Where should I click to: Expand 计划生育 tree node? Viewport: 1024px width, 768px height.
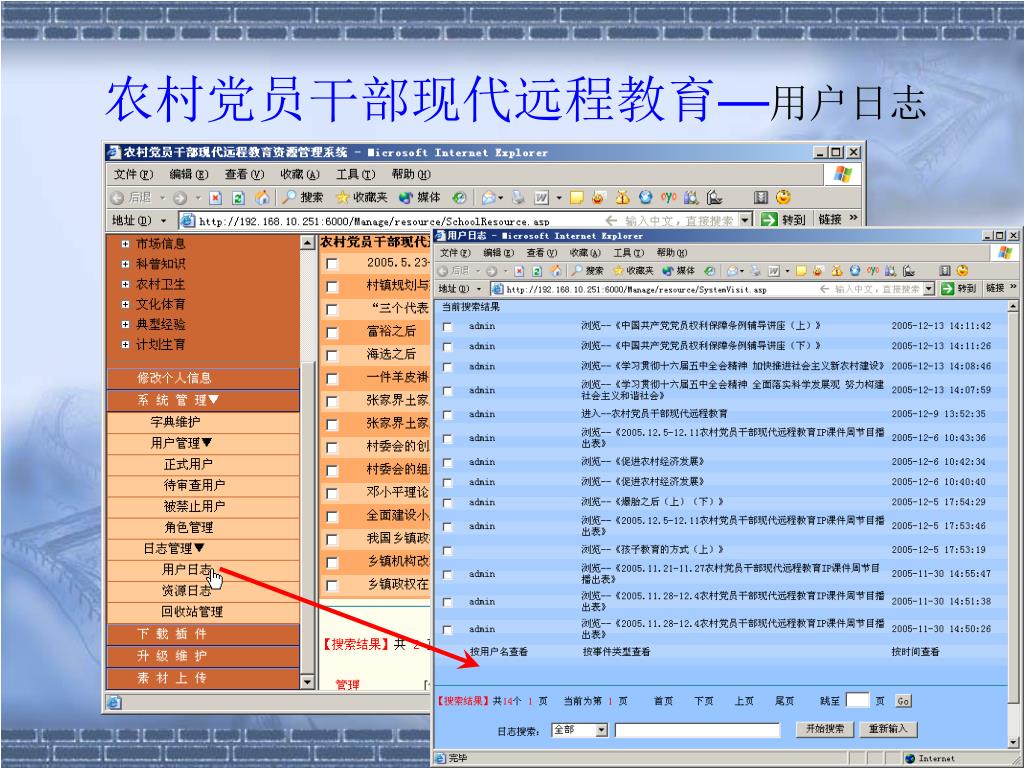(125, 344)
